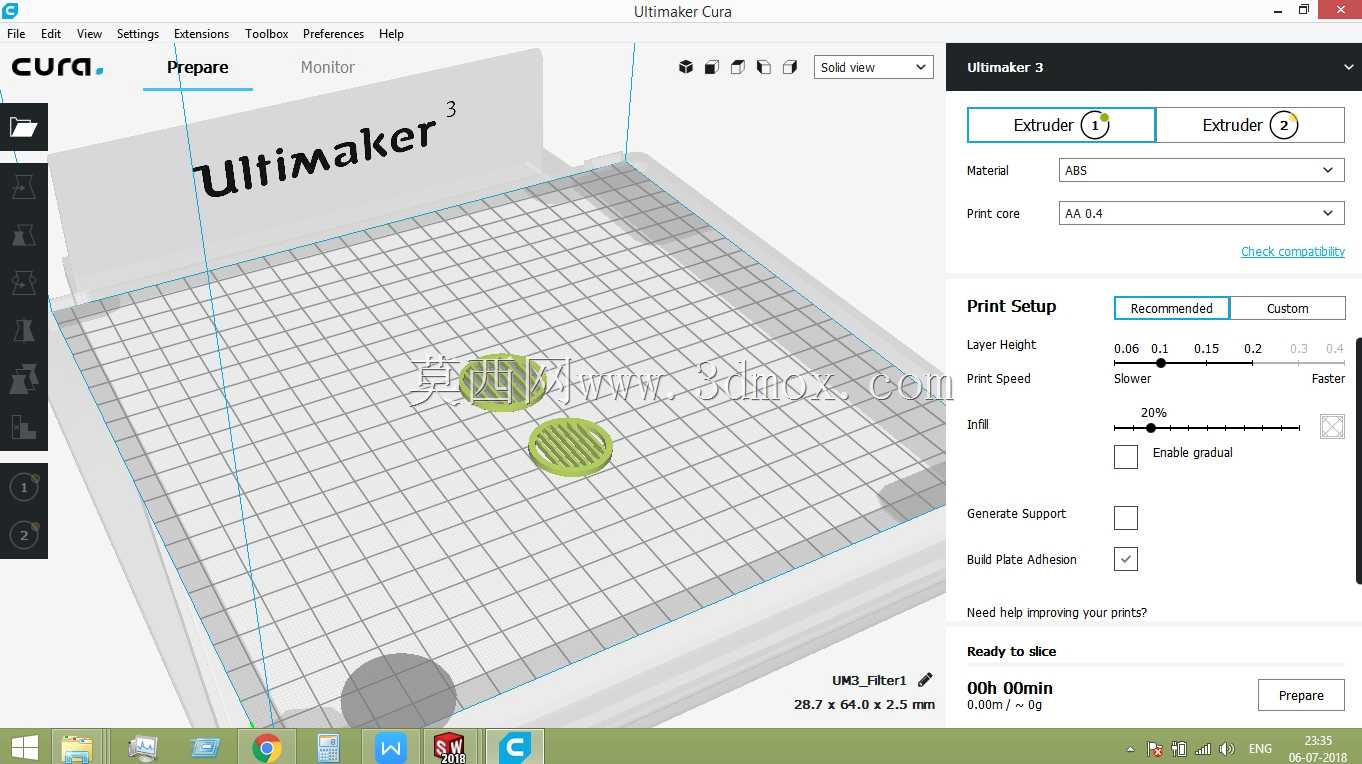Expand the Ultimaker 3 printer selector

point(1154,67)
